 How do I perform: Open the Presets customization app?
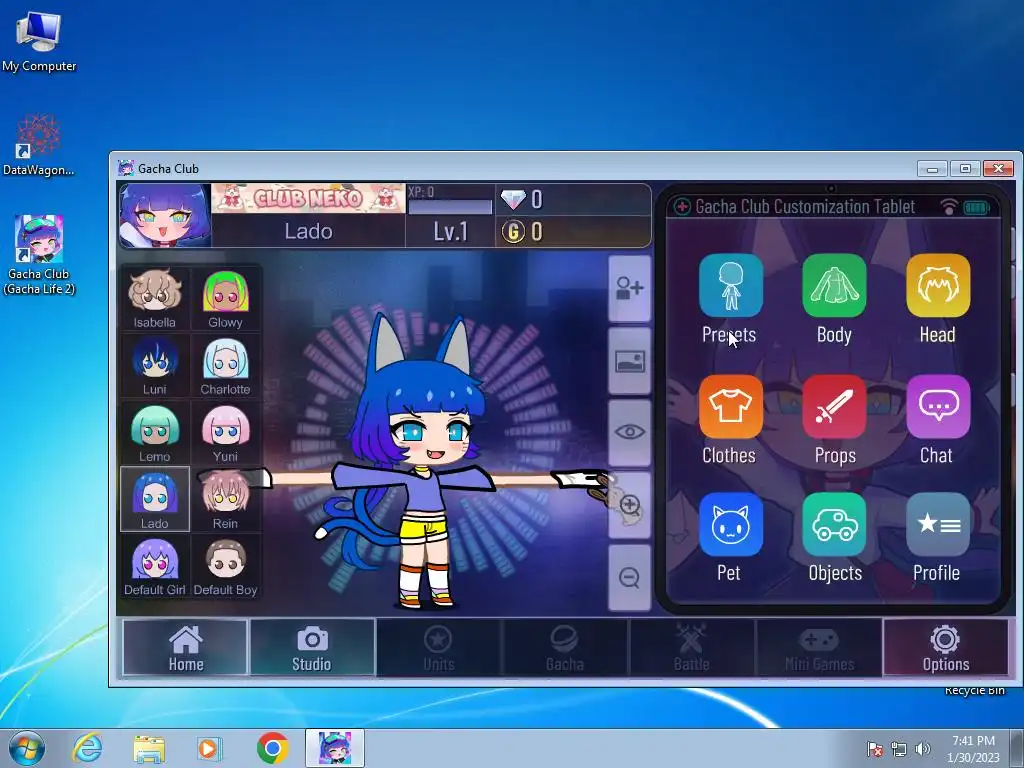pos(730,286)
